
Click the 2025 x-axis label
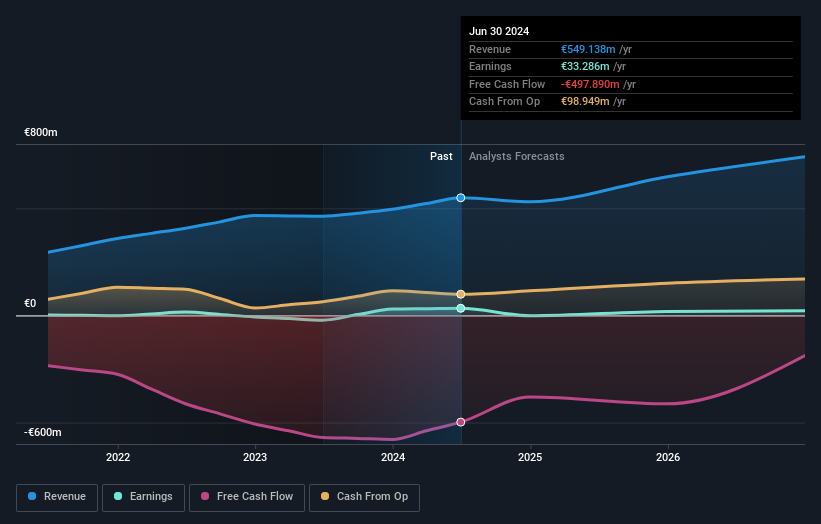(530, 457)
